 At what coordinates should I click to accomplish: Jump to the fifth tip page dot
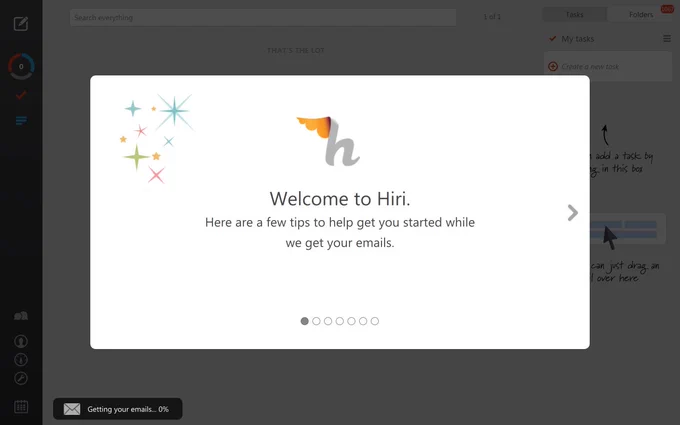click(351, 321)
